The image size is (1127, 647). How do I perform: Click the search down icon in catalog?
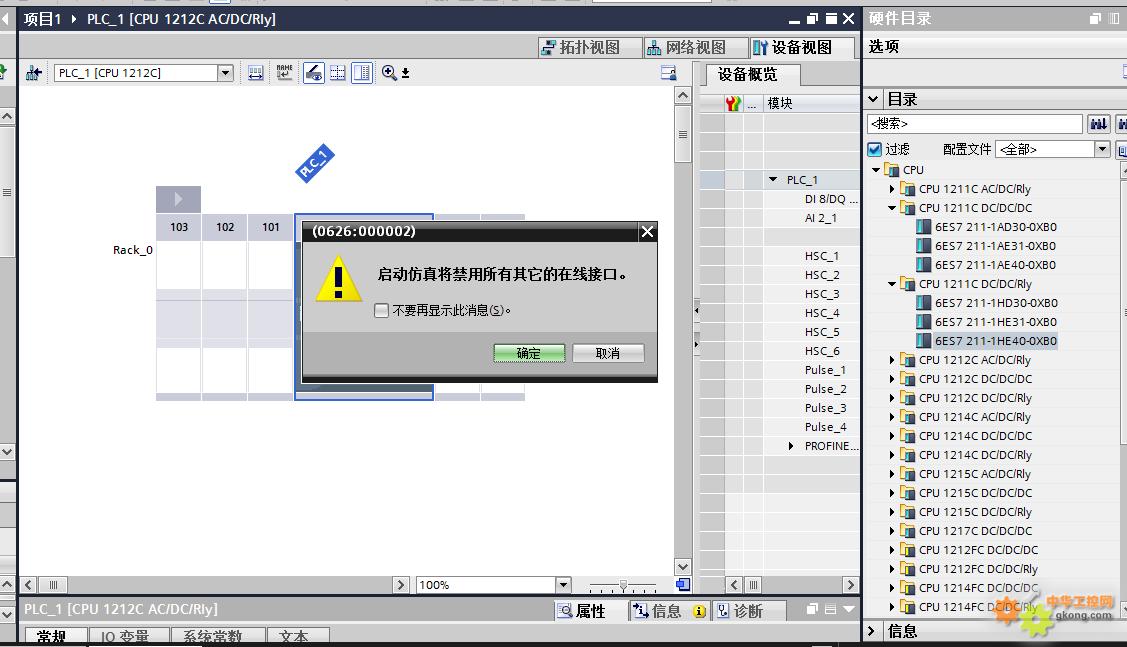click(1098, 124)
